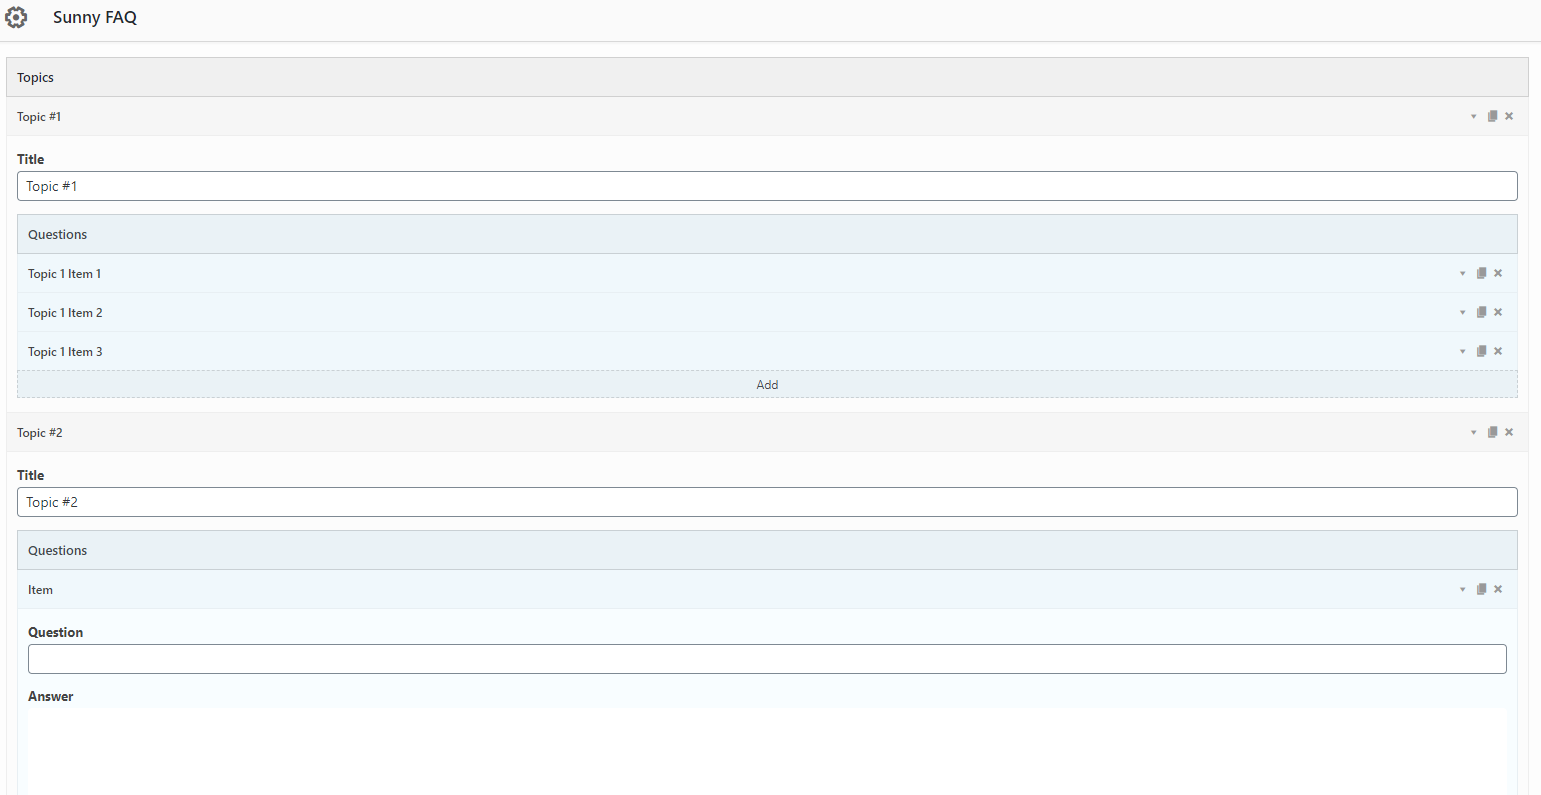Click the Sunny FAQ page title
The image size is (1541, 795).
pos(95,17)
